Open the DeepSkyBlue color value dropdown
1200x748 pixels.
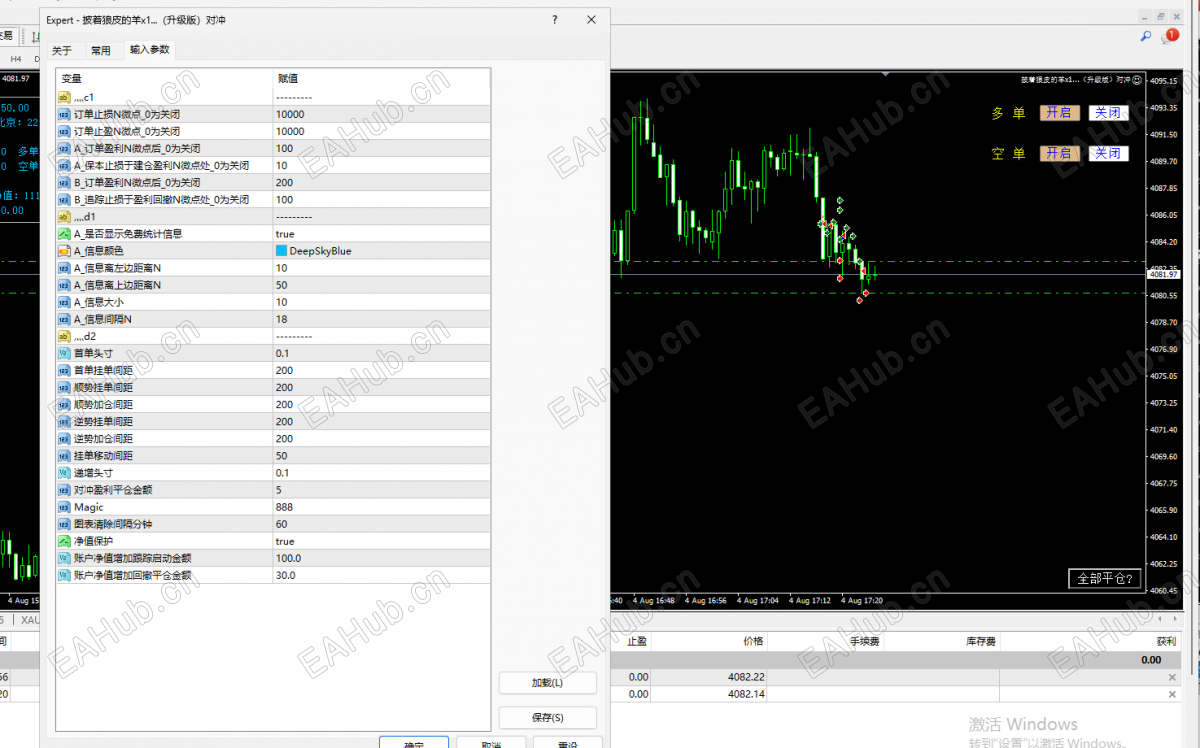click(x=381, y=250)
